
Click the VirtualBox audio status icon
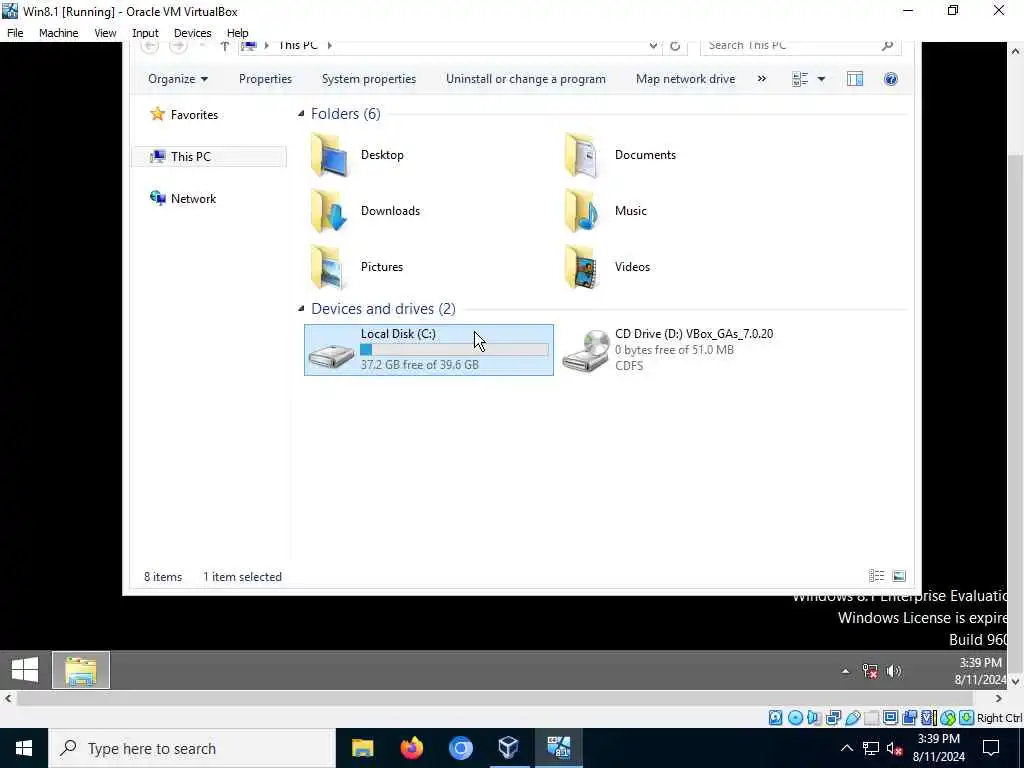click(x=814, y=718)
